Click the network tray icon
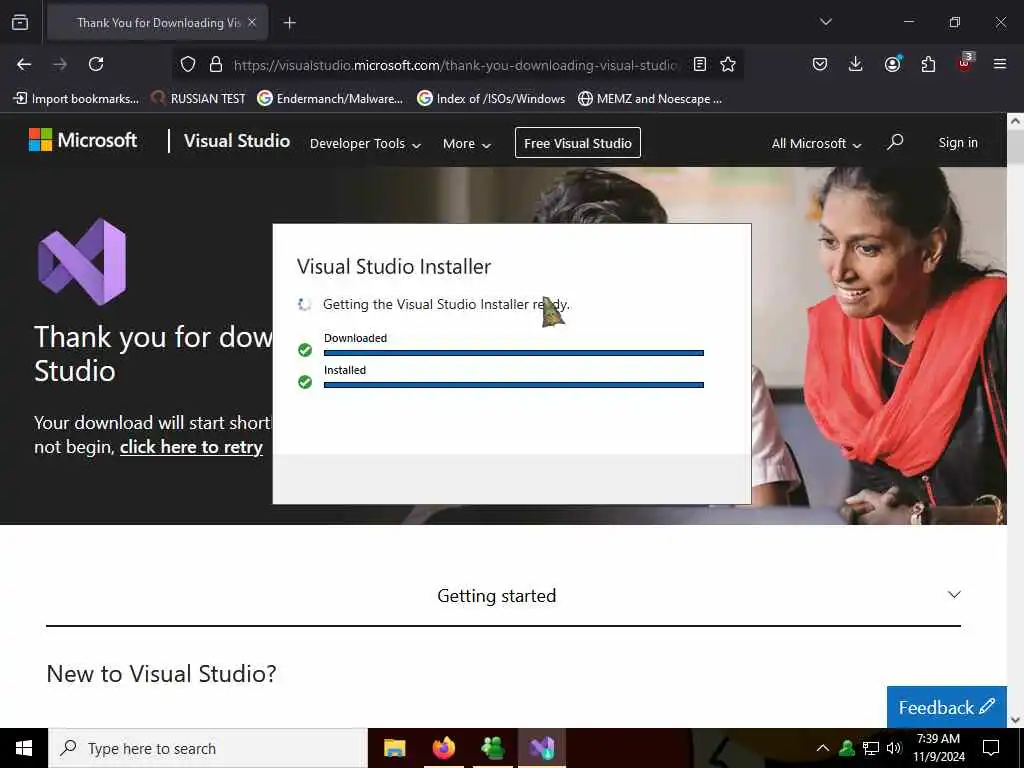Image resolution: width=1024 pixels, height=768 pixels. (871, 748)
